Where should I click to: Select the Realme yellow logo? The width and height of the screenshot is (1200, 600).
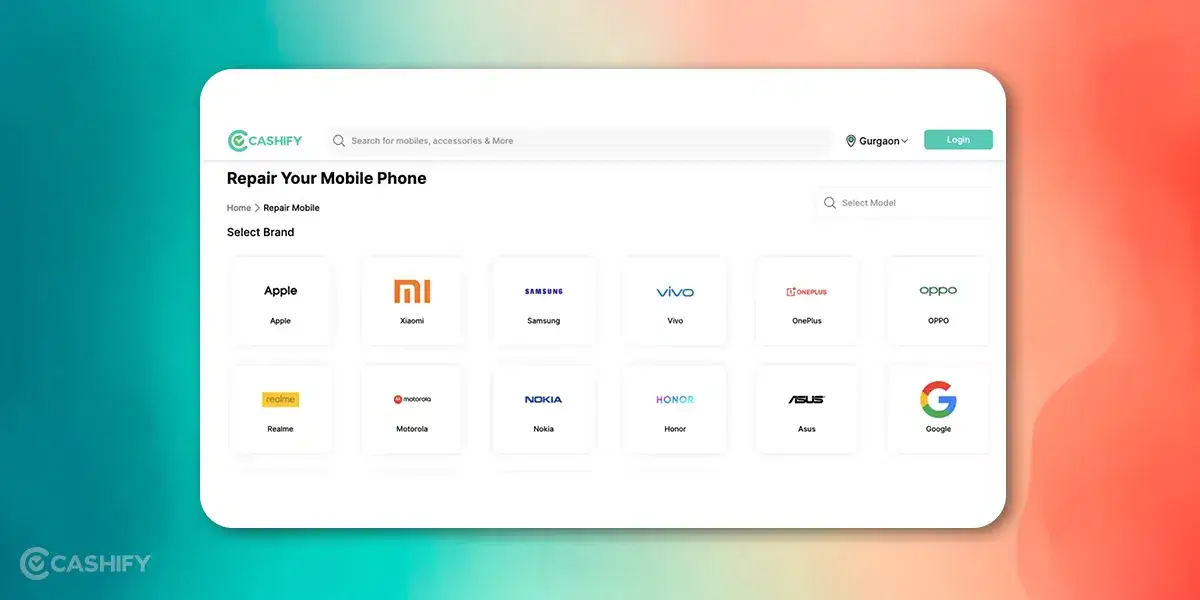tap(280, 399)
